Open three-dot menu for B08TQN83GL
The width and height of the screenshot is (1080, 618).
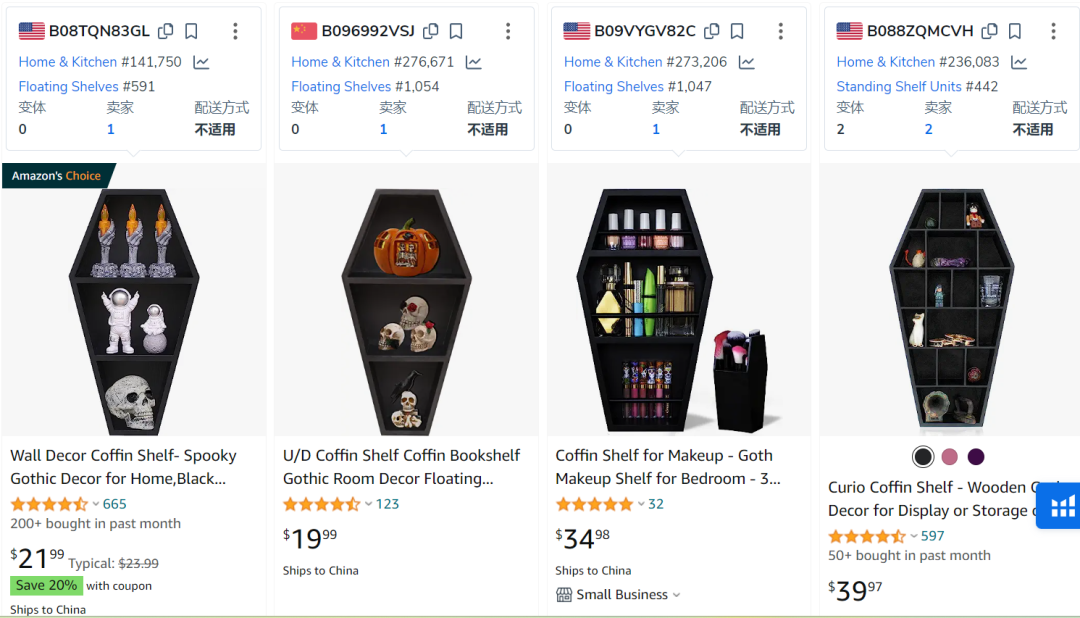tap(236, 32)
